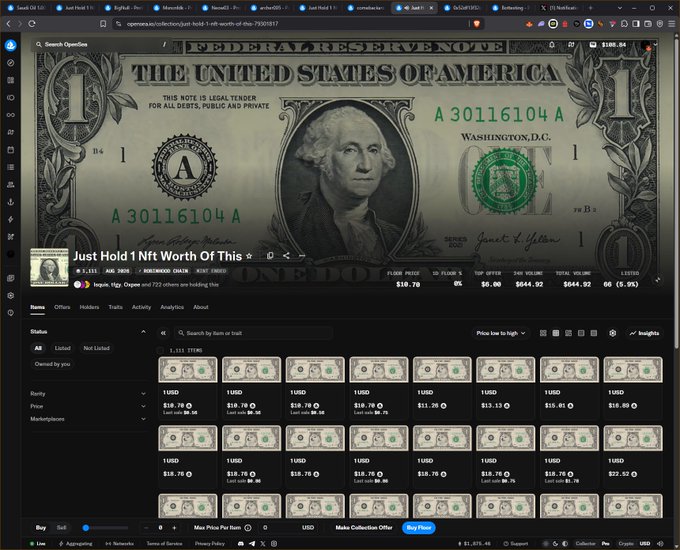This screenshot has width=680, height=550.
Task: Focus the Search OpenSea field
Action: coord(101,44)
